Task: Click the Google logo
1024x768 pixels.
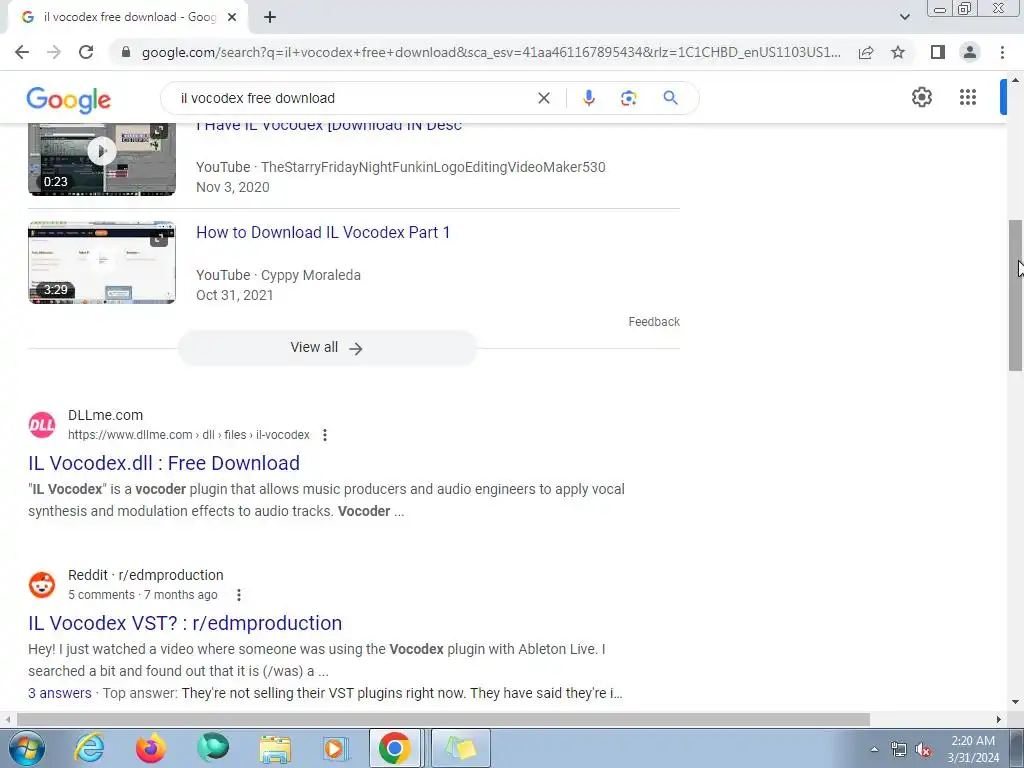Action: (69, 99)
